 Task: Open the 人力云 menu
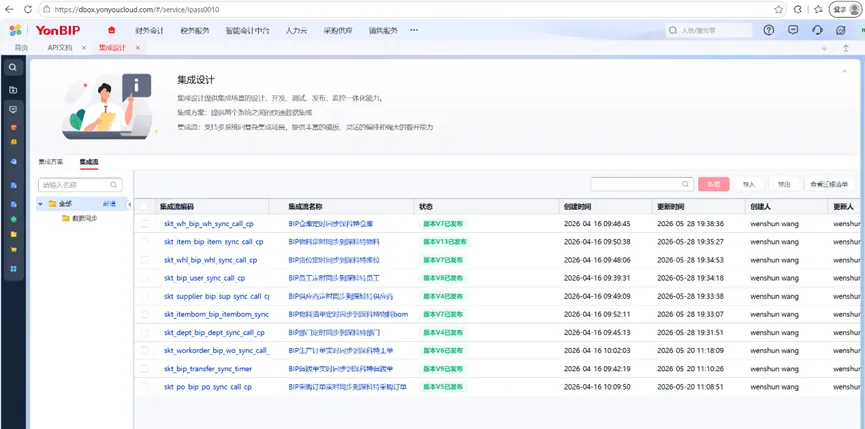point(296,31)
